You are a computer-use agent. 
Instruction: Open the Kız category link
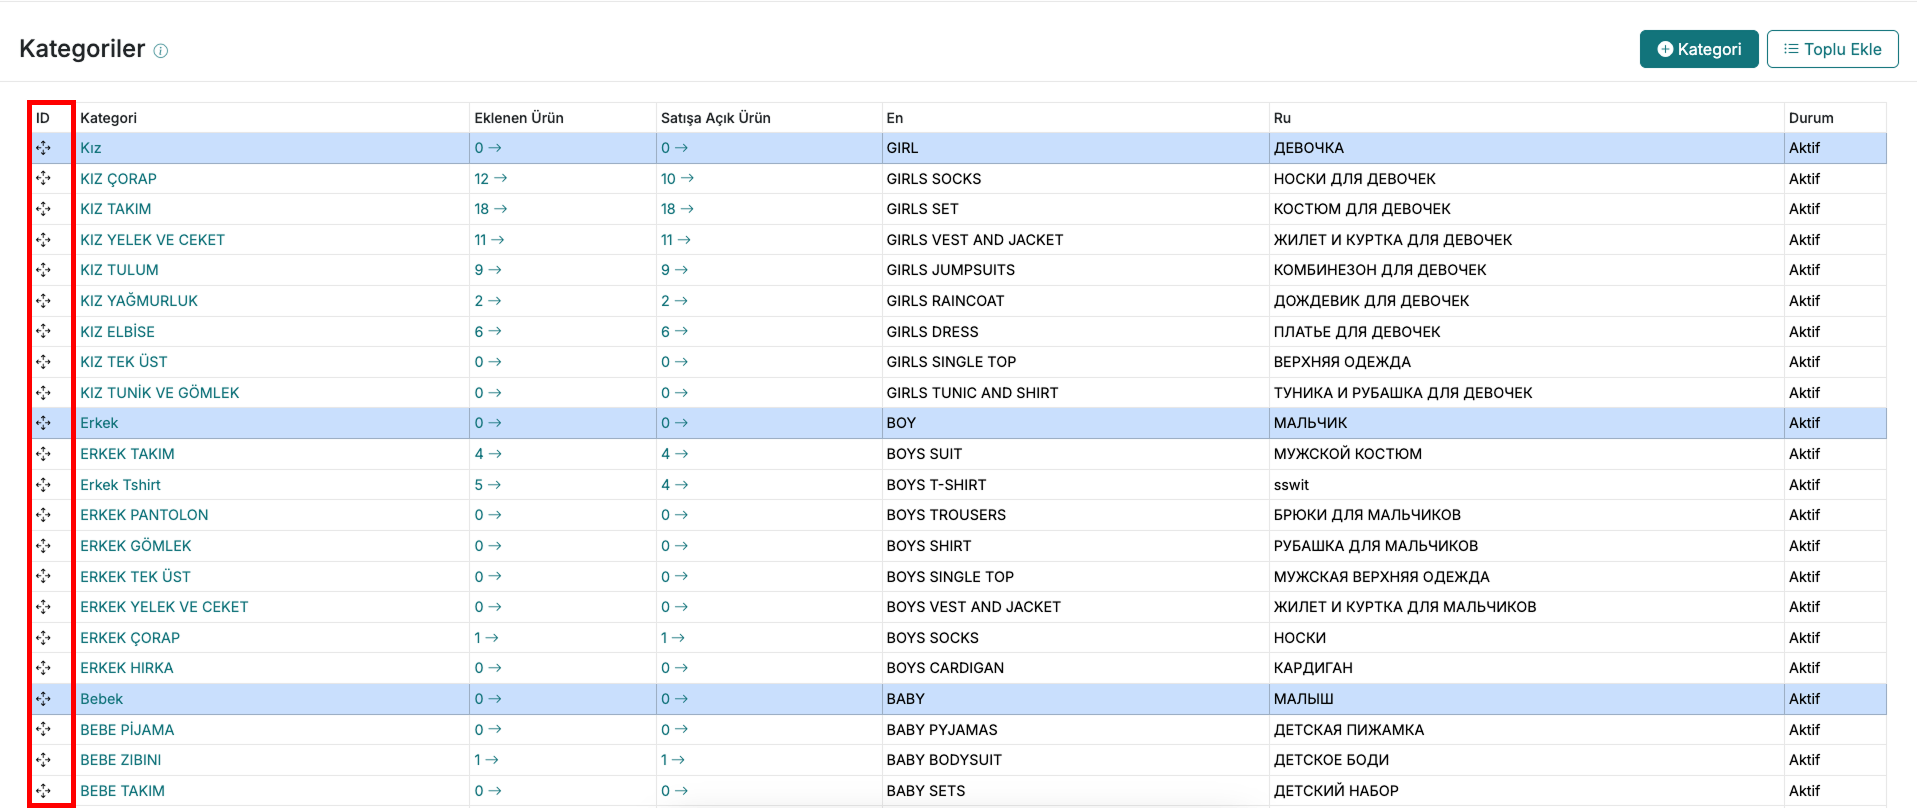(91, 148)
